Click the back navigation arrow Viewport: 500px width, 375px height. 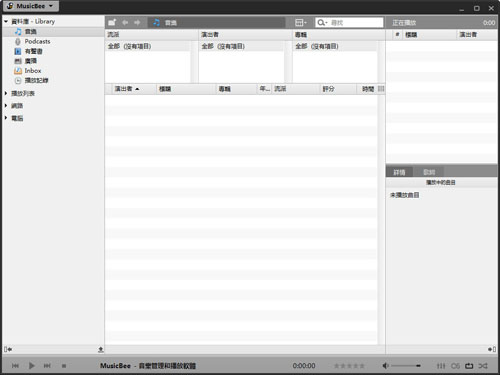(125, 22)
